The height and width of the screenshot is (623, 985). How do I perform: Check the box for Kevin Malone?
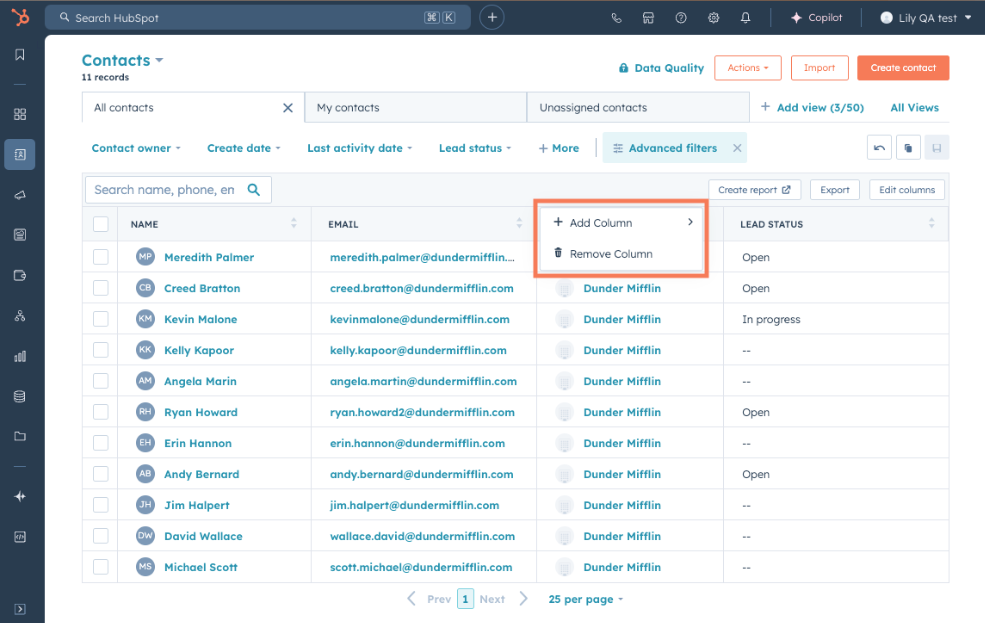(101, 319)
